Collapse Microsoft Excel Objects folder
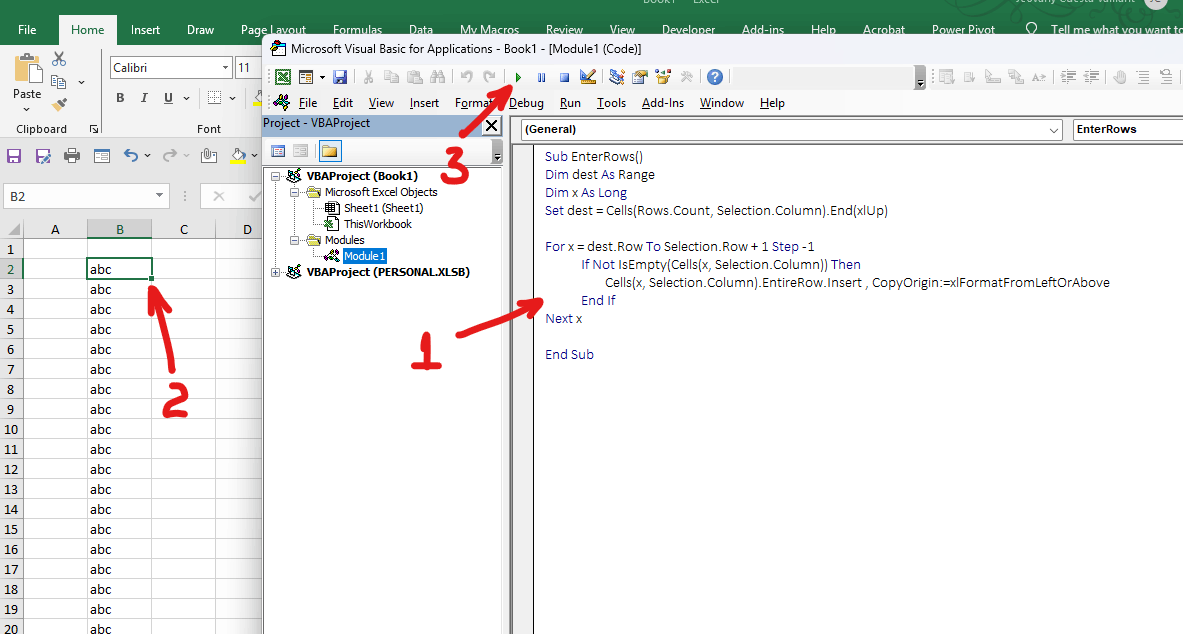 click(x=294, y=192)
